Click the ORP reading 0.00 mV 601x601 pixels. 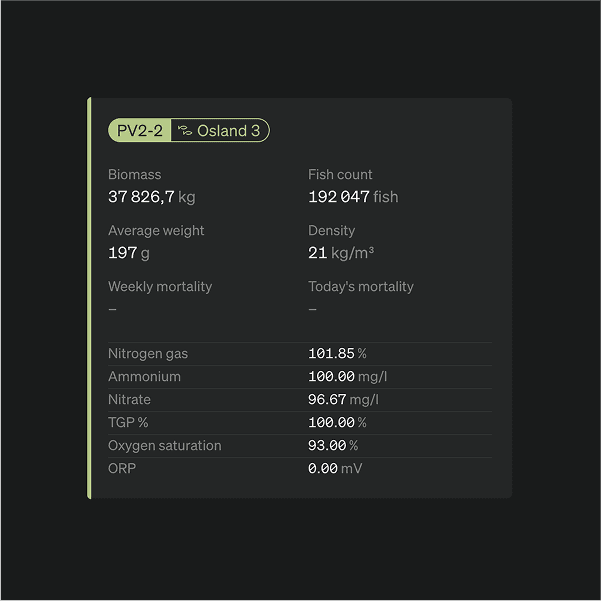335,469
